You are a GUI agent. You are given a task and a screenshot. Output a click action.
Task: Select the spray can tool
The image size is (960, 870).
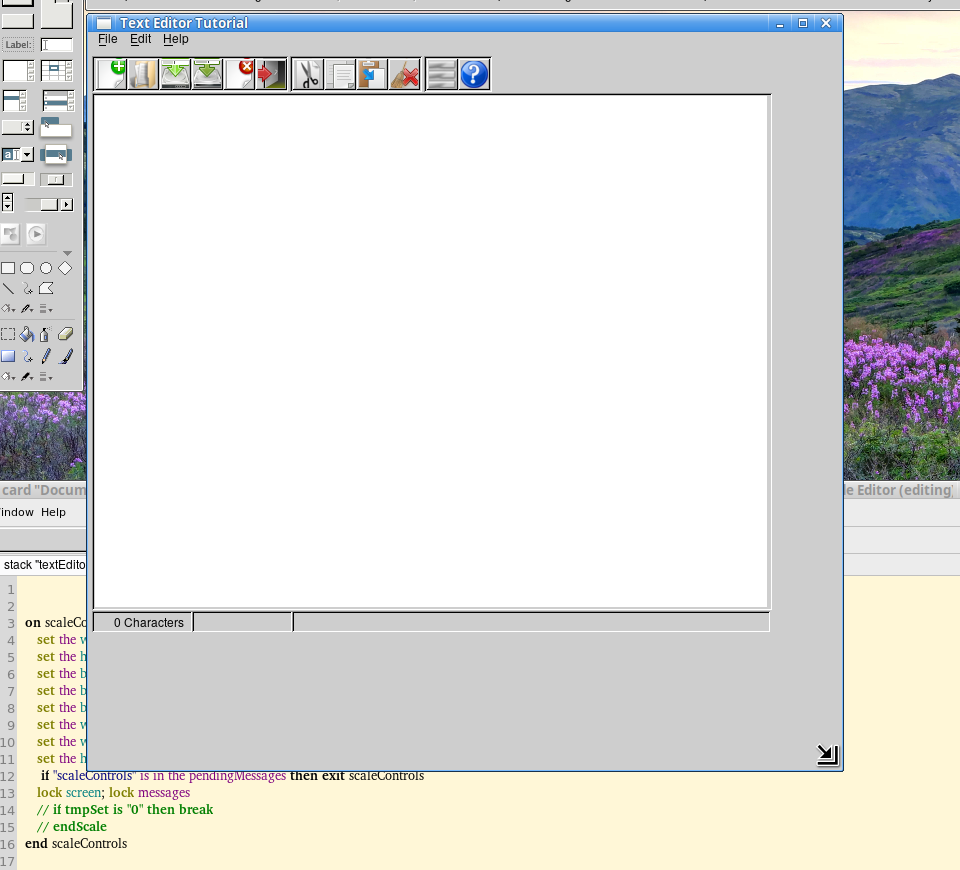(45, 335)
